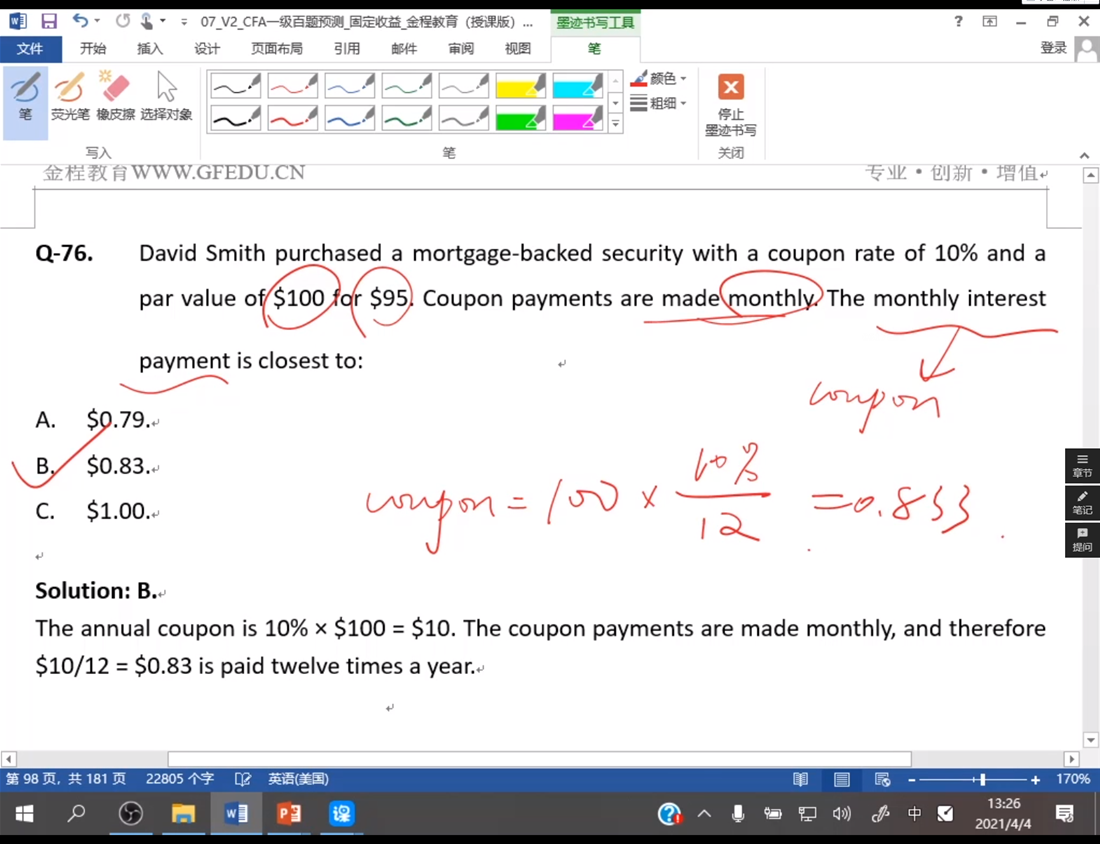Viewport: 1100px width, 844px height.
Task: Choose the thin red pen style
Action: (293, 86)
